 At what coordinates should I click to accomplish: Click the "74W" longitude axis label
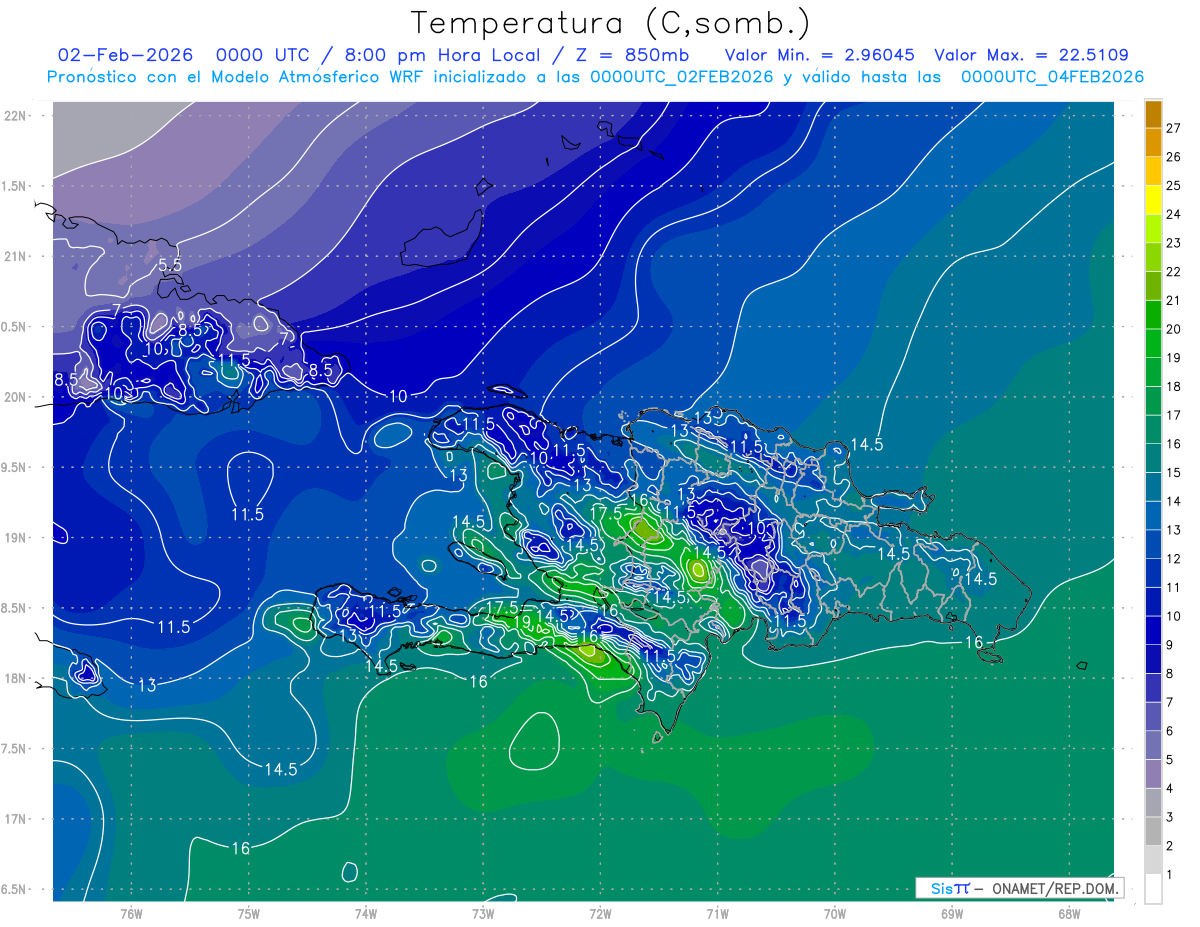pos(366,913)
